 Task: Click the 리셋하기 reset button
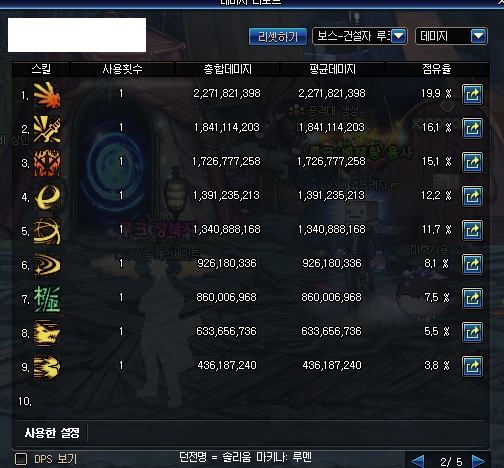[278, 36]
